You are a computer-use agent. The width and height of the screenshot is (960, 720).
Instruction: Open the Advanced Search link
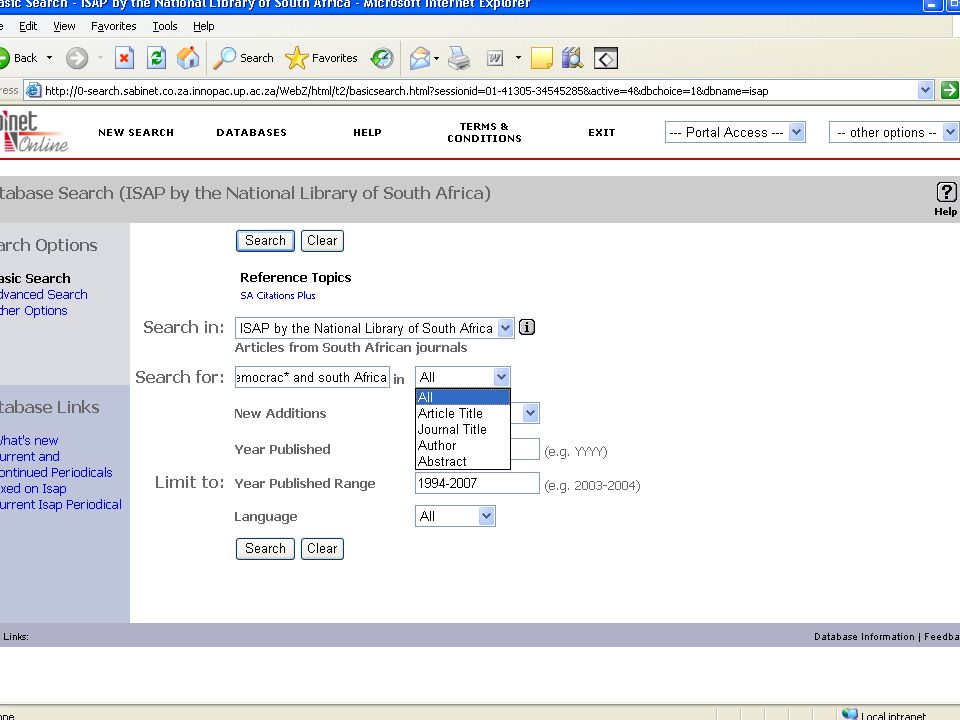pyautogui.click(x=43, y=294)
